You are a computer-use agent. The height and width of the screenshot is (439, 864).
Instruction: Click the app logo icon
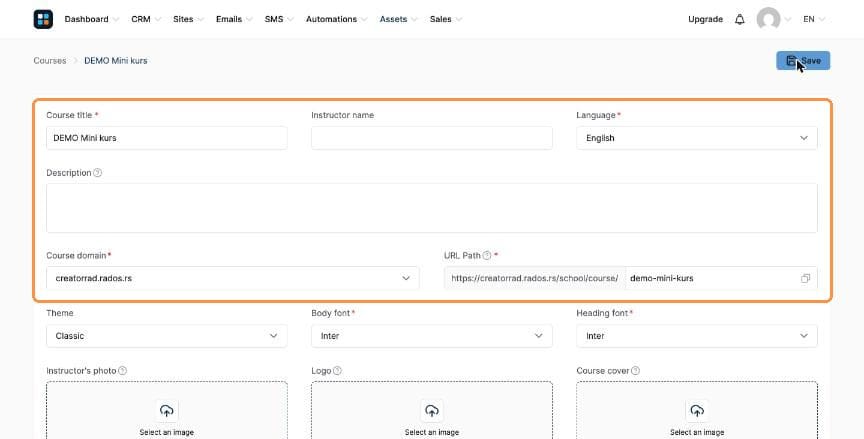[x=43, y=19]
